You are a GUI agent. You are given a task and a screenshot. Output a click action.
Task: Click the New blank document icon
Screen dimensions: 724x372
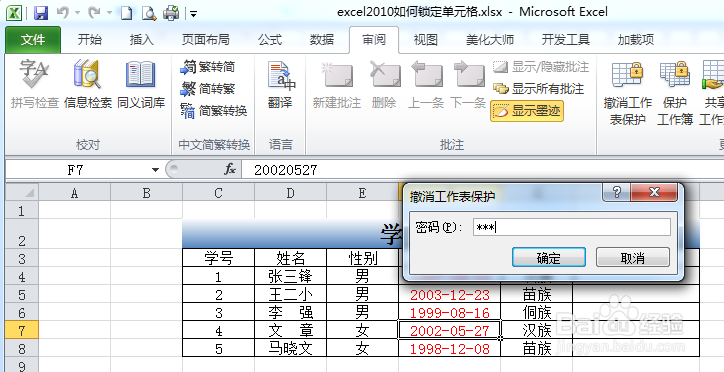(126, 13)
